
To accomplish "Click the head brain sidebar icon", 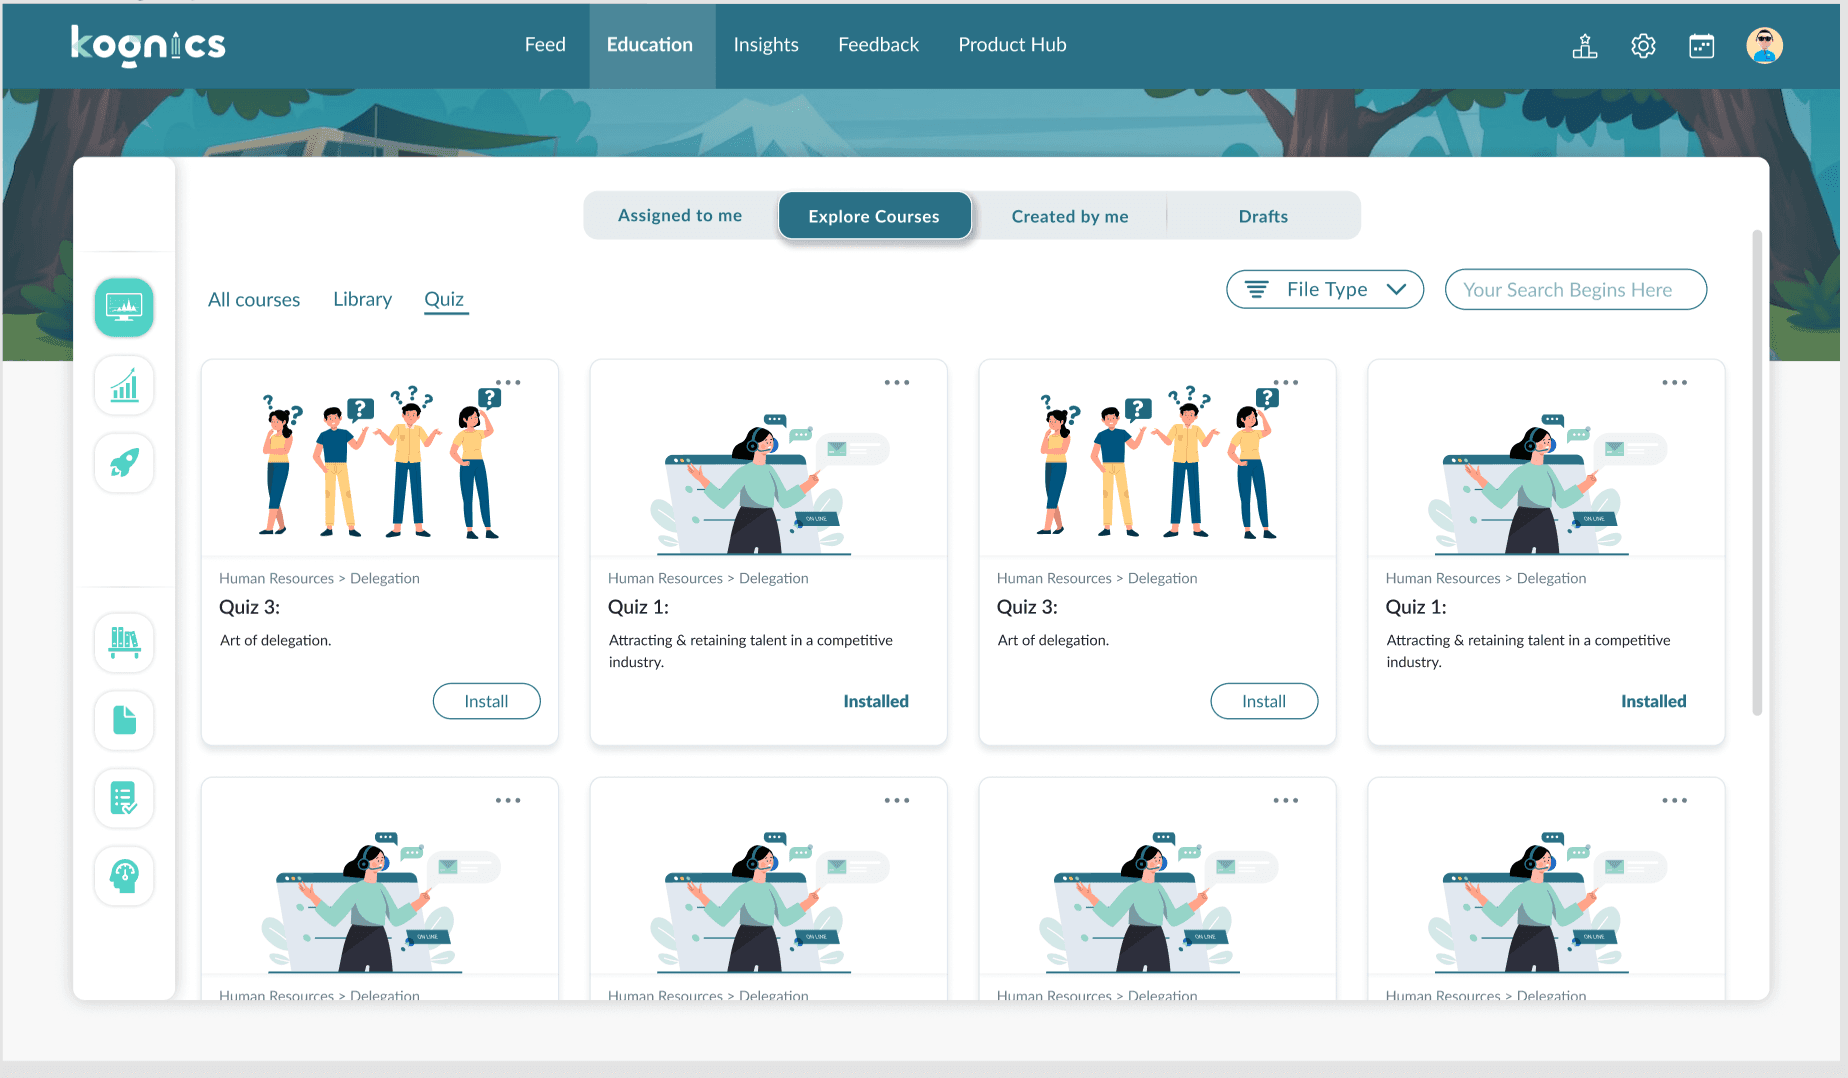I will [x=124, y=876].
